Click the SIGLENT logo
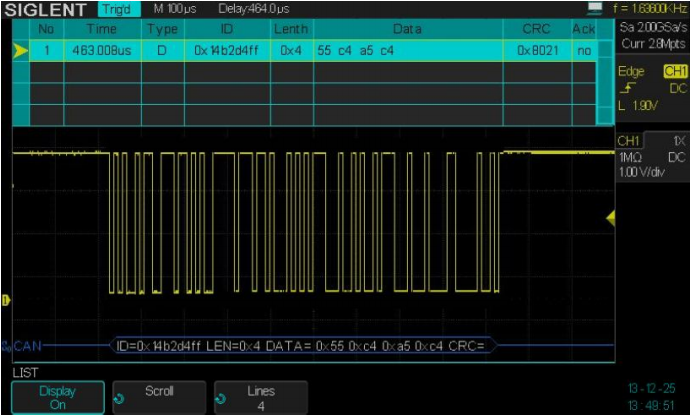Viewport: 691px width, 415px height. 45,10
